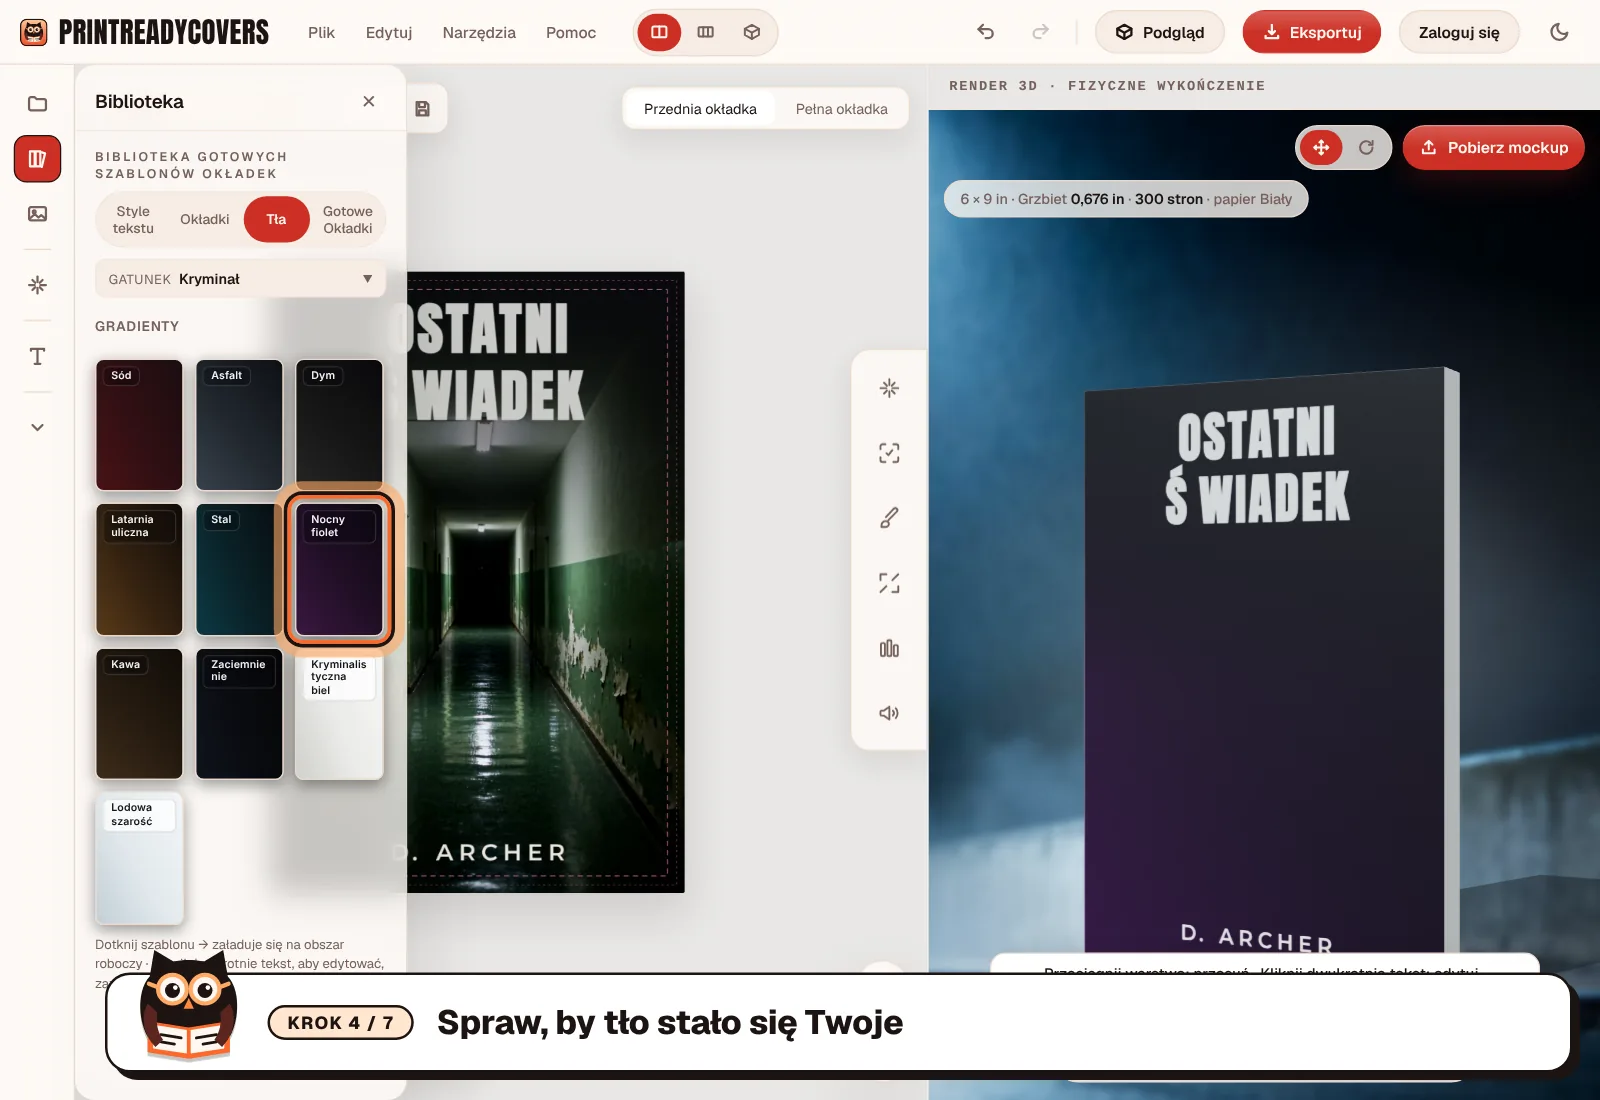Apply the Latarnia uliczna gradient

coord(139,570)
